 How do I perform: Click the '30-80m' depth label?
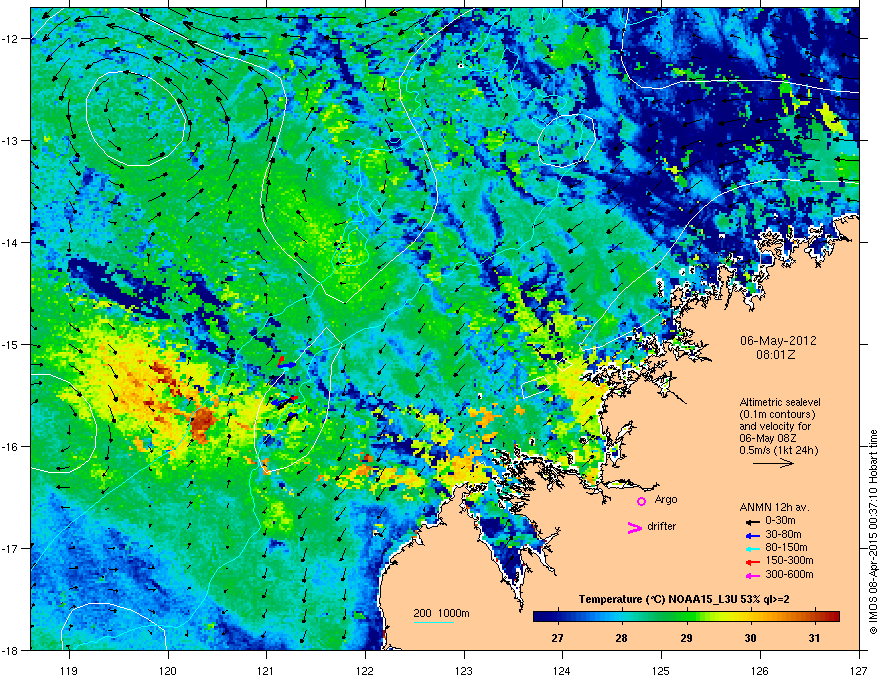(783, 534)
